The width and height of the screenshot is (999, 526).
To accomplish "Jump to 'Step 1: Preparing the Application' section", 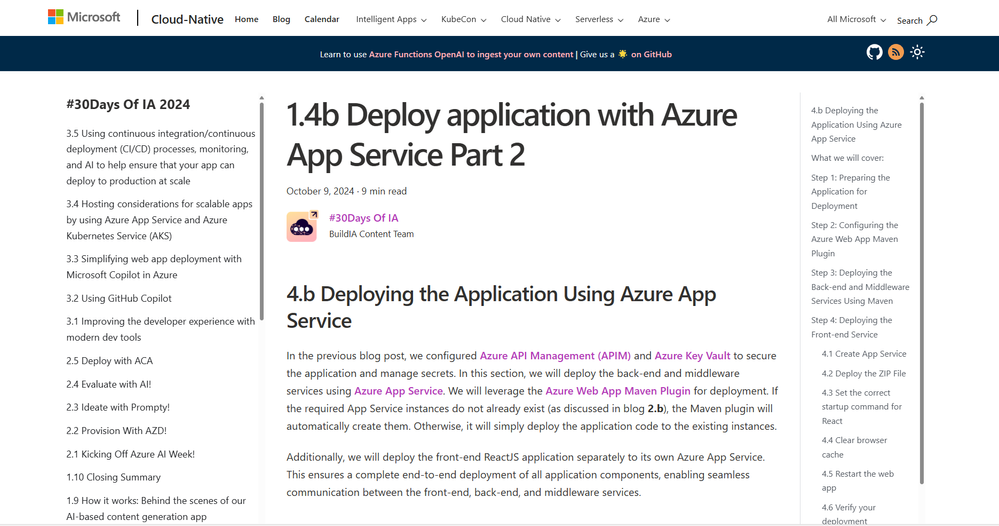I will [x=850, y=192].
